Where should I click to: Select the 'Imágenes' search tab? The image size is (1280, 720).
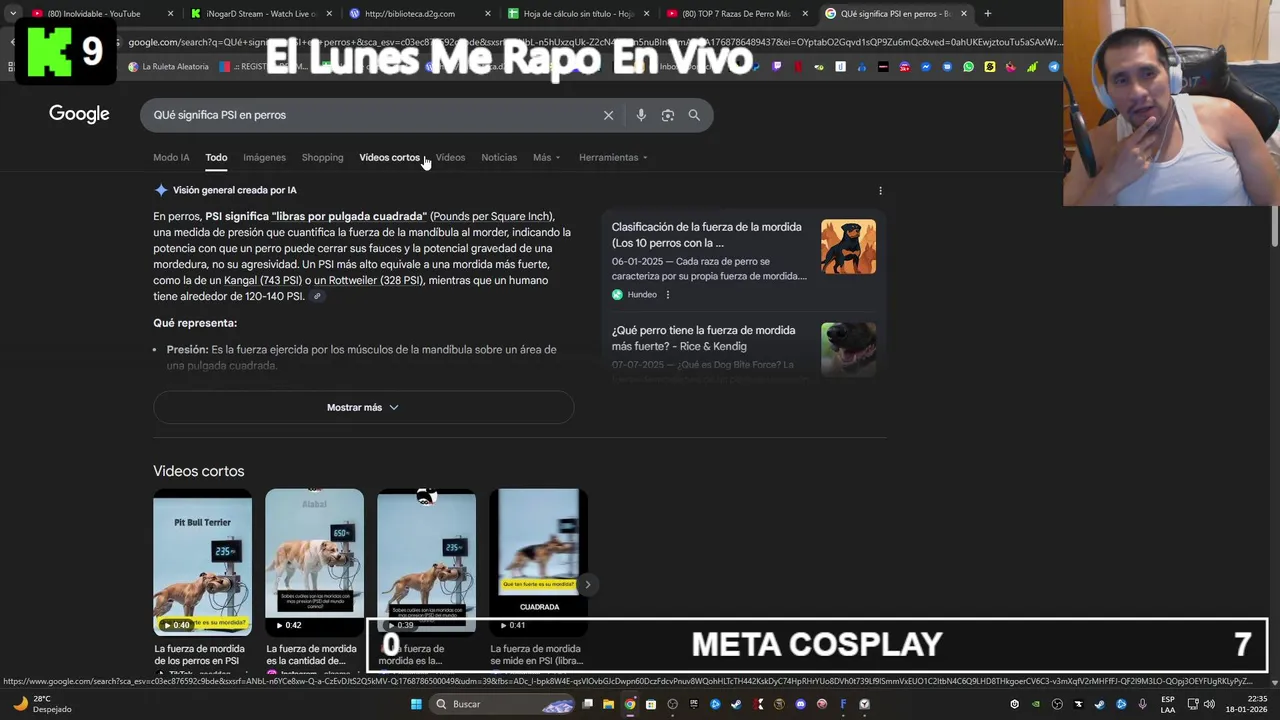pos(264,157)
